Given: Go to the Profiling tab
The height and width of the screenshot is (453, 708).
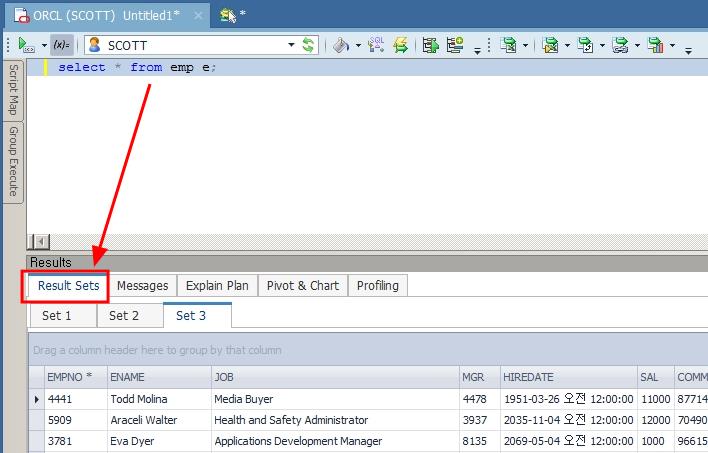Looking at the screenshot, I should [377, 286].
